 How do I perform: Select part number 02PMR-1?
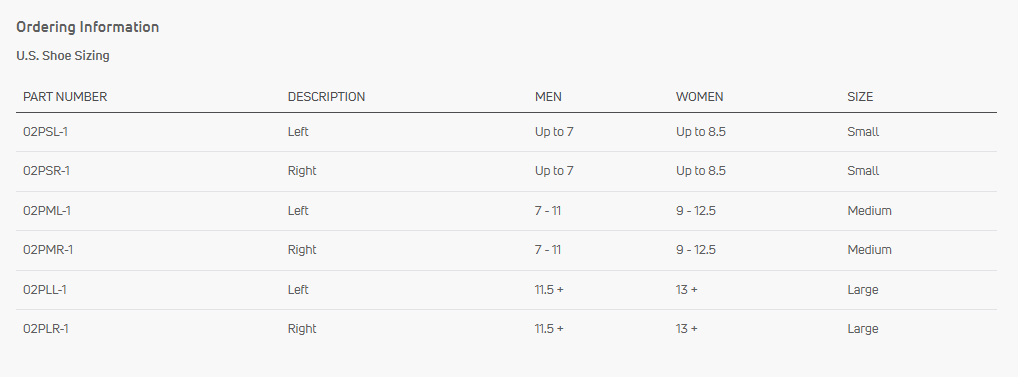pos(48,250)
